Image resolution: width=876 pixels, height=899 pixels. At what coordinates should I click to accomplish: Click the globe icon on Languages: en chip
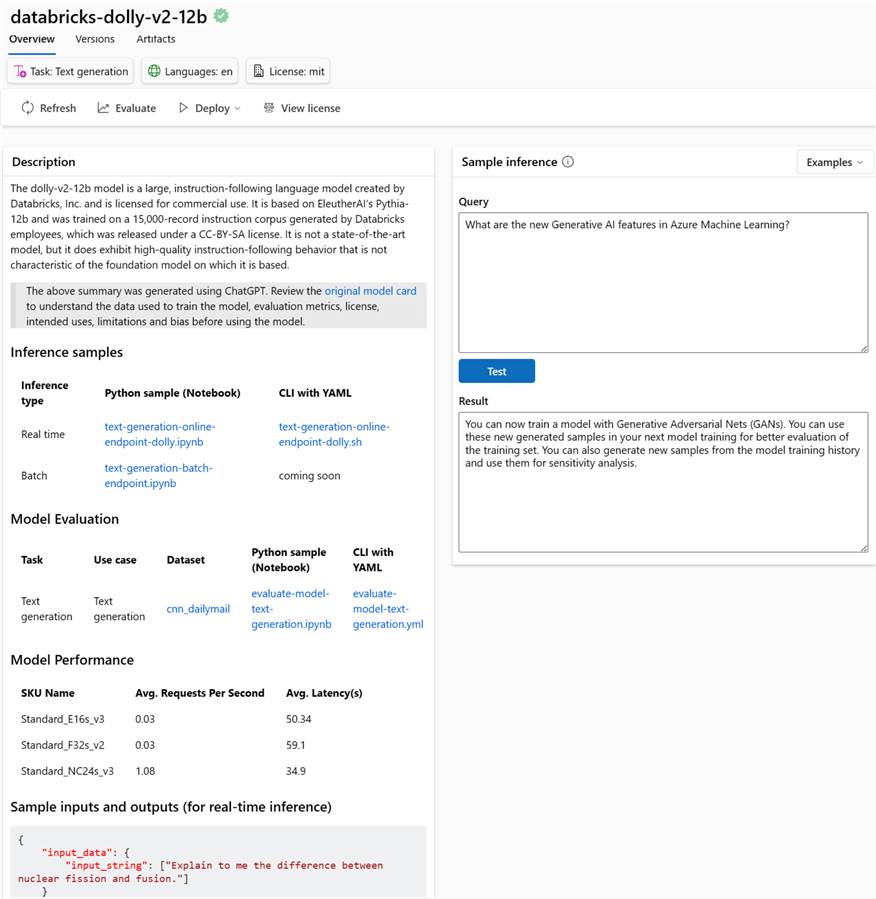coord(156,71)
